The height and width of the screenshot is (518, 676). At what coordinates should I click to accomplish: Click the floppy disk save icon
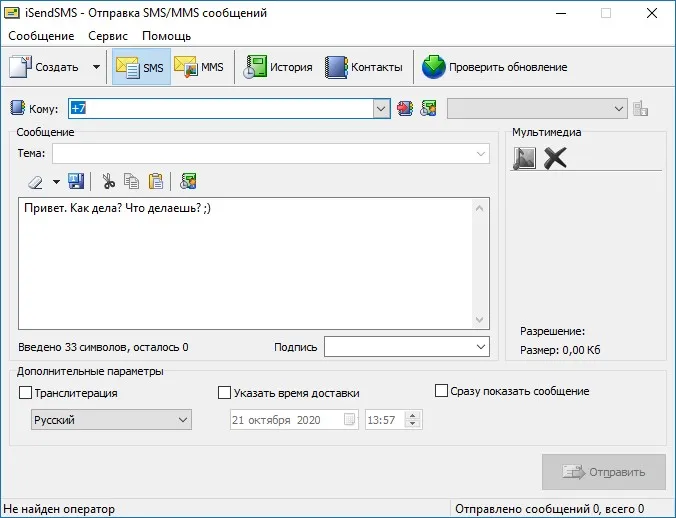(x=76, y=181)
